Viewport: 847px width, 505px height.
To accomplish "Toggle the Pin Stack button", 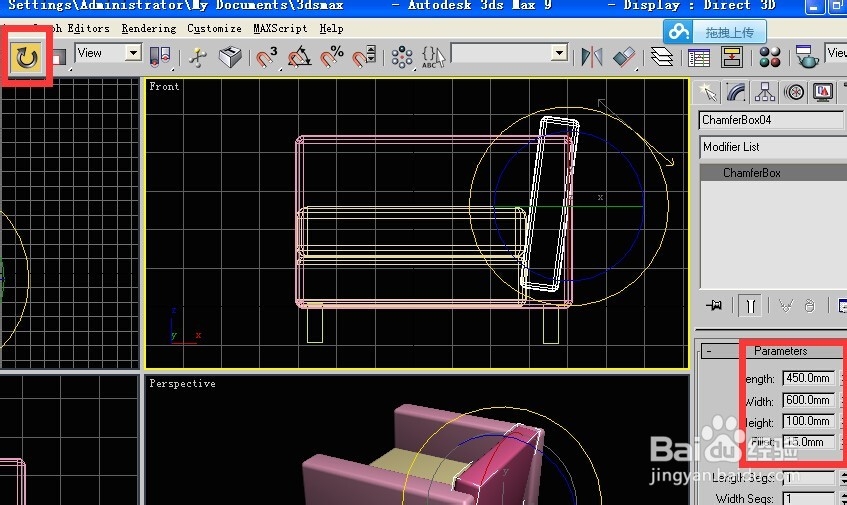I will pyautogui.click(x=714, y=306).
